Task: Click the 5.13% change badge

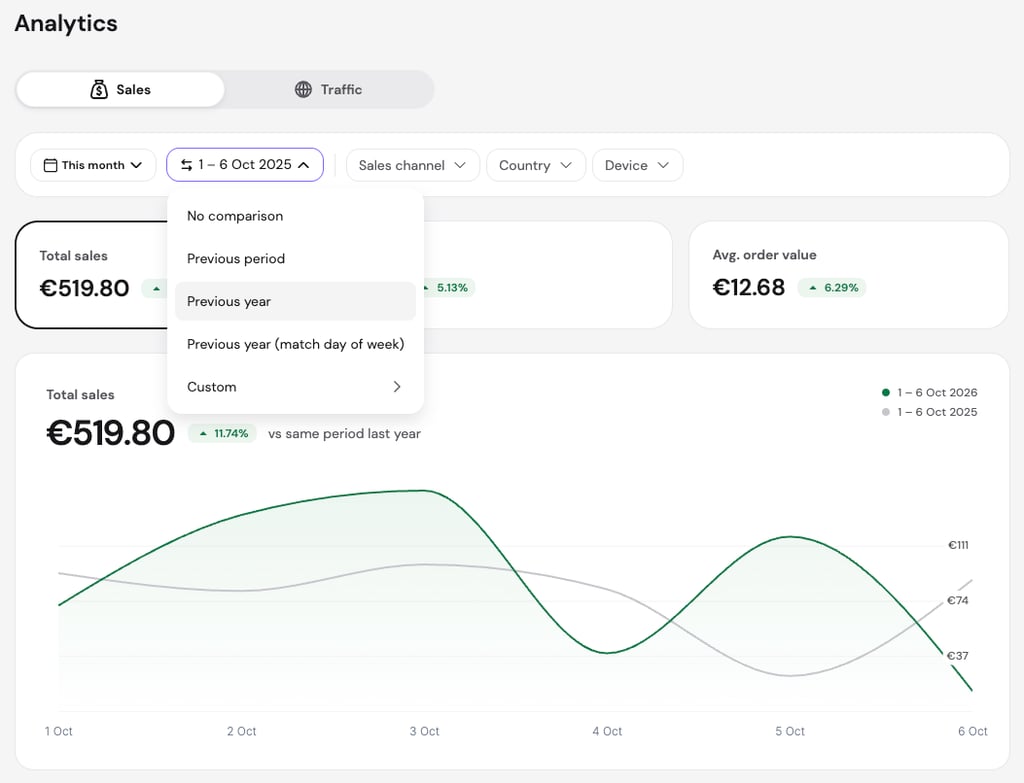Action: 447,287
